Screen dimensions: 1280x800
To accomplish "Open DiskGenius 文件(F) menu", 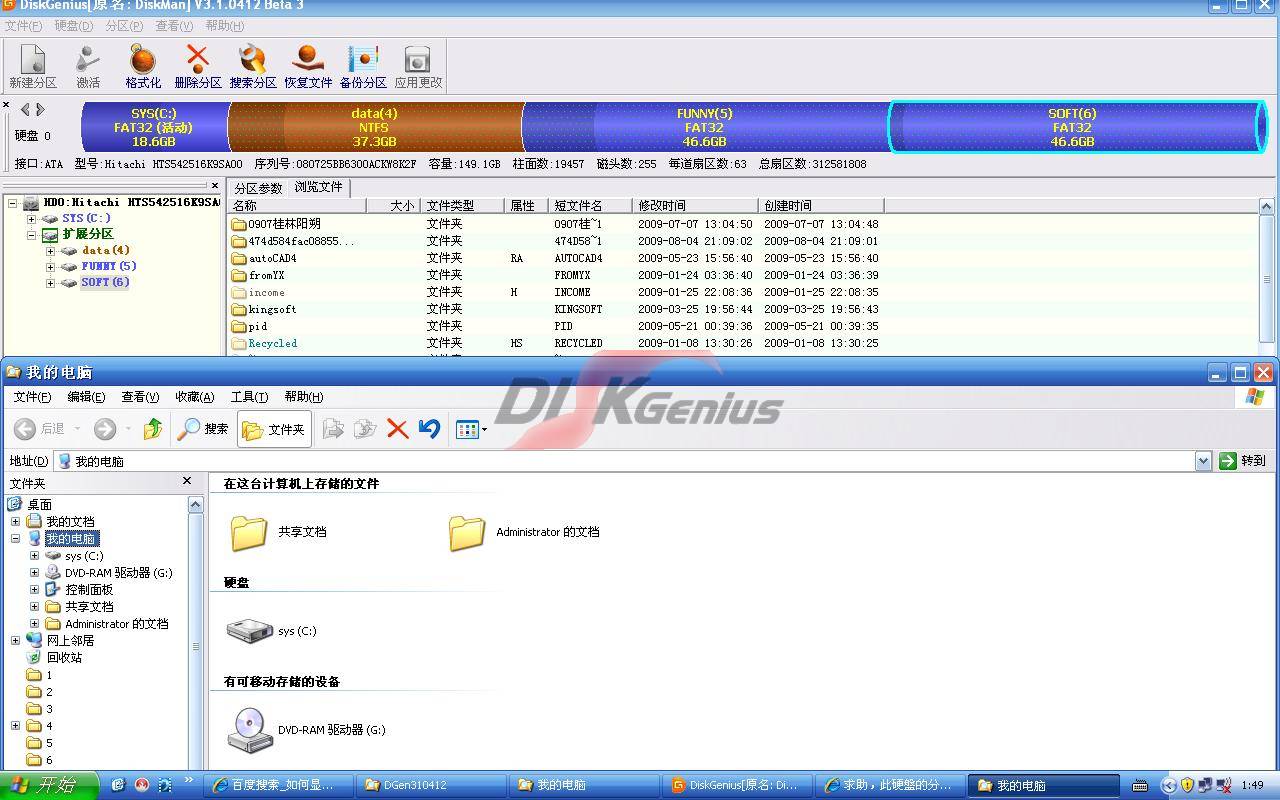I will [23, 26].
